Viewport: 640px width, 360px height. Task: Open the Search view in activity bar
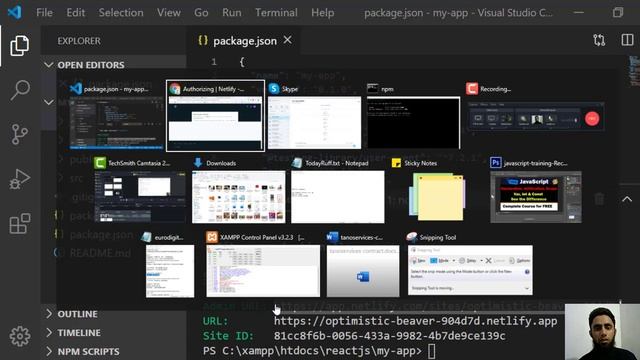19,90
